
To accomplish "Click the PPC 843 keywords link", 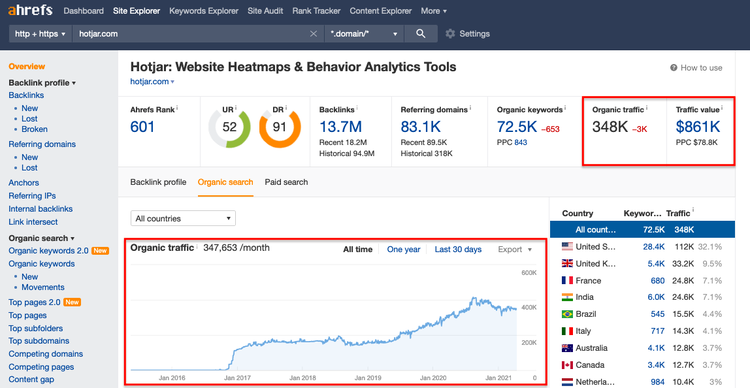I will (x=520, y=143).
